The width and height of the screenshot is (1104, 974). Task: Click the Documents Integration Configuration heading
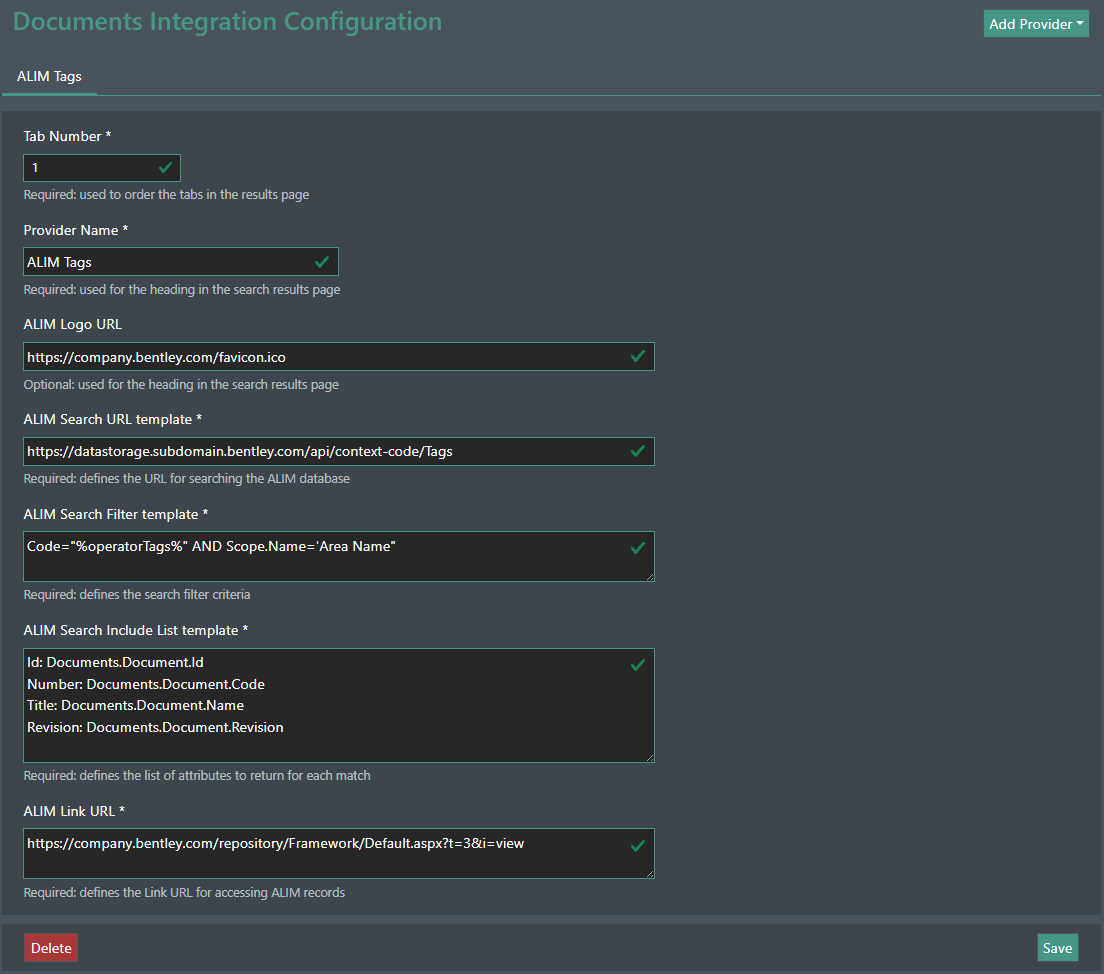coord(227,21)
